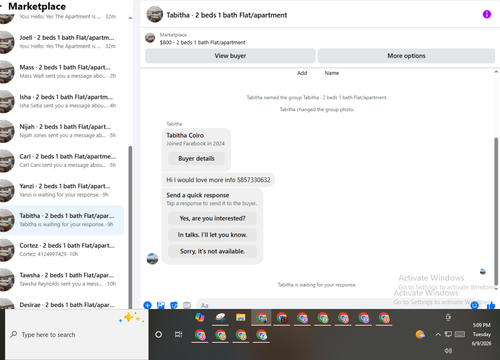
Task: Click the Add label under the header
Action: click(302, 73)
